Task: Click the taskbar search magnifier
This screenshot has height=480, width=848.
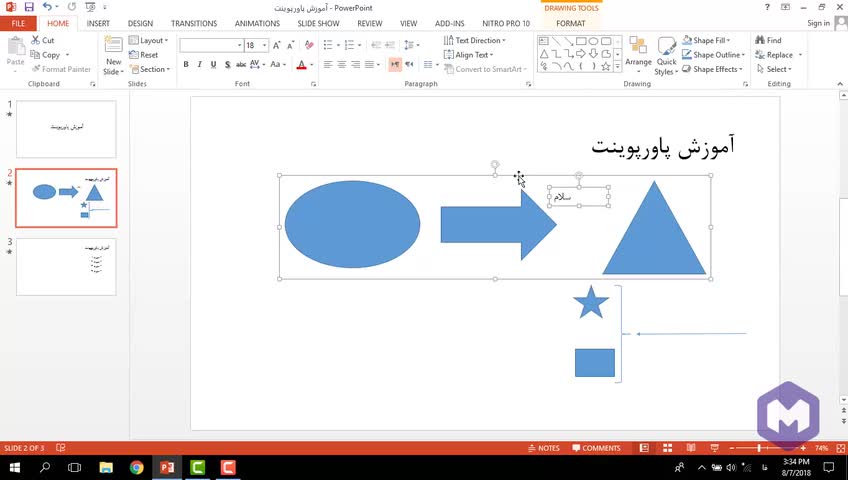Action: pos(45,468)
